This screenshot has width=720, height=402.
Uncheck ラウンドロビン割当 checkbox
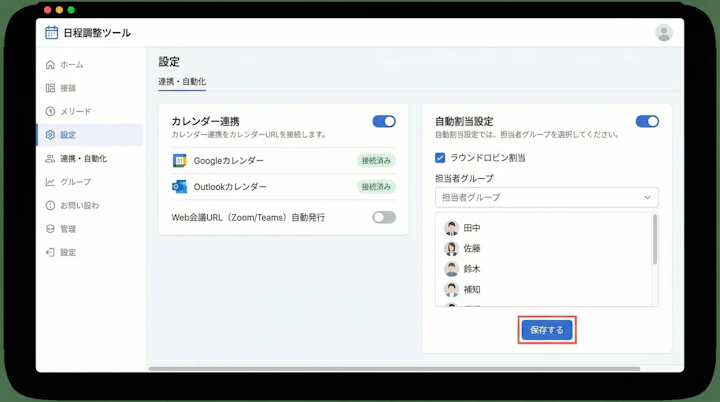pyautogui.click(x=440, y=158)
